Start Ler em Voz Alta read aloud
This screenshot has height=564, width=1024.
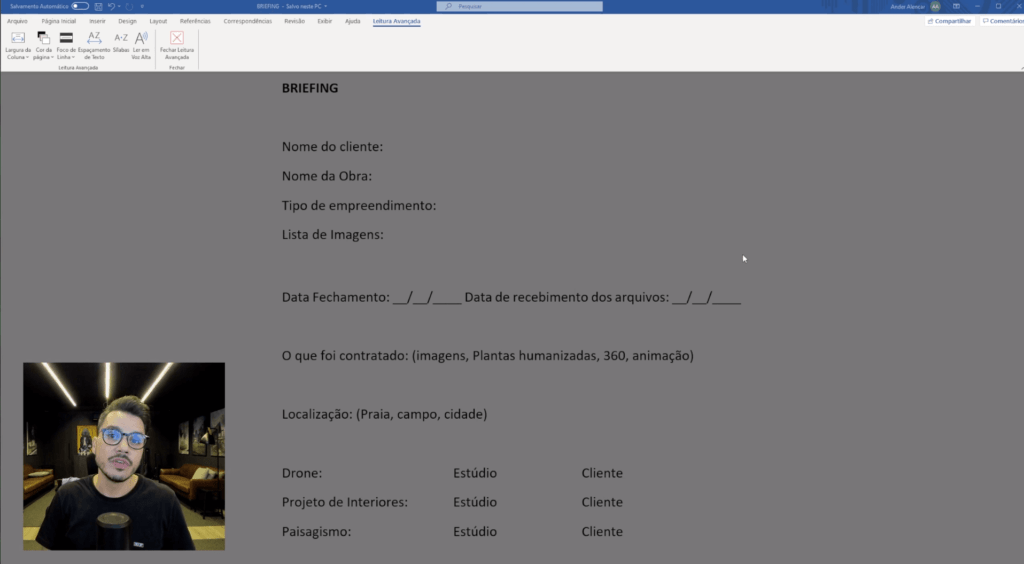(x=141, y=44)
